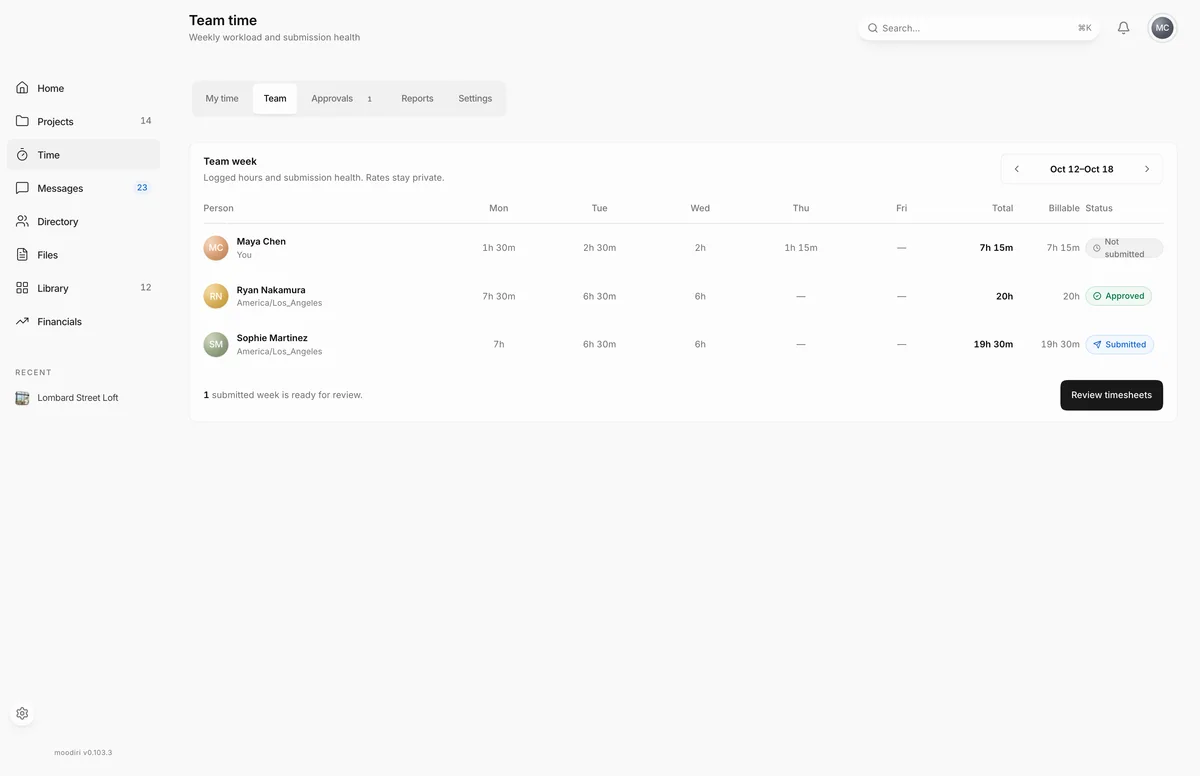Click the Approvals tab count badge
This screenshot has height=776, width=1200.
[x=369, y=99]
